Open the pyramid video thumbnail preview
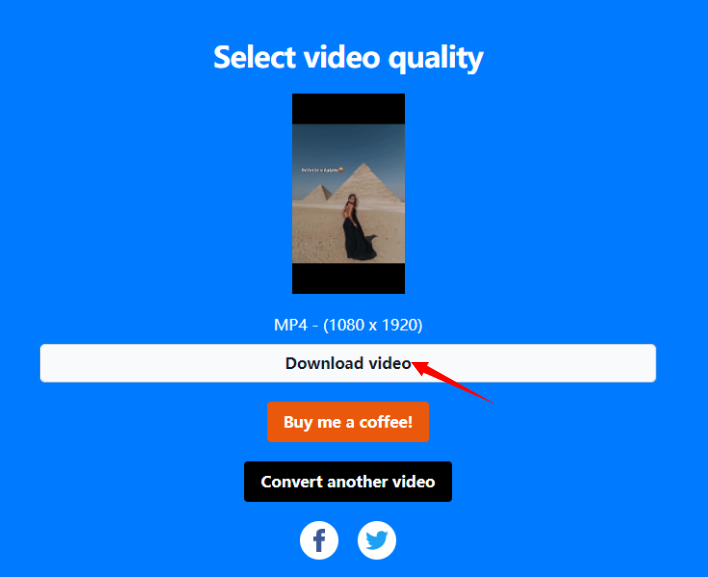Image resolution: width=708 pixels, height=577 pixels. pyautogui.click(x=349, y=194)
